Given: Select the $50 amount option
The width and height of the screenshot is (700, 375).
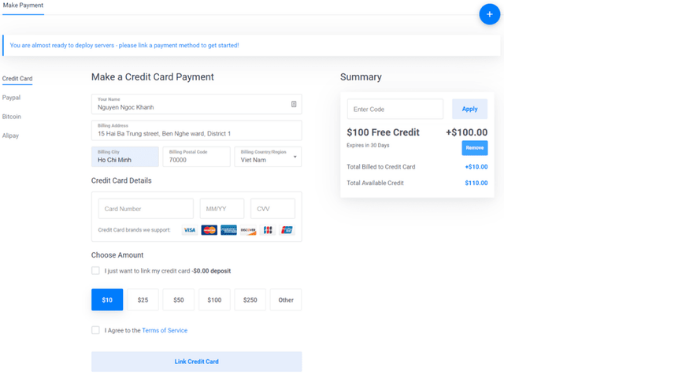Looking at the screenshot, I should [x=179, y=300].
